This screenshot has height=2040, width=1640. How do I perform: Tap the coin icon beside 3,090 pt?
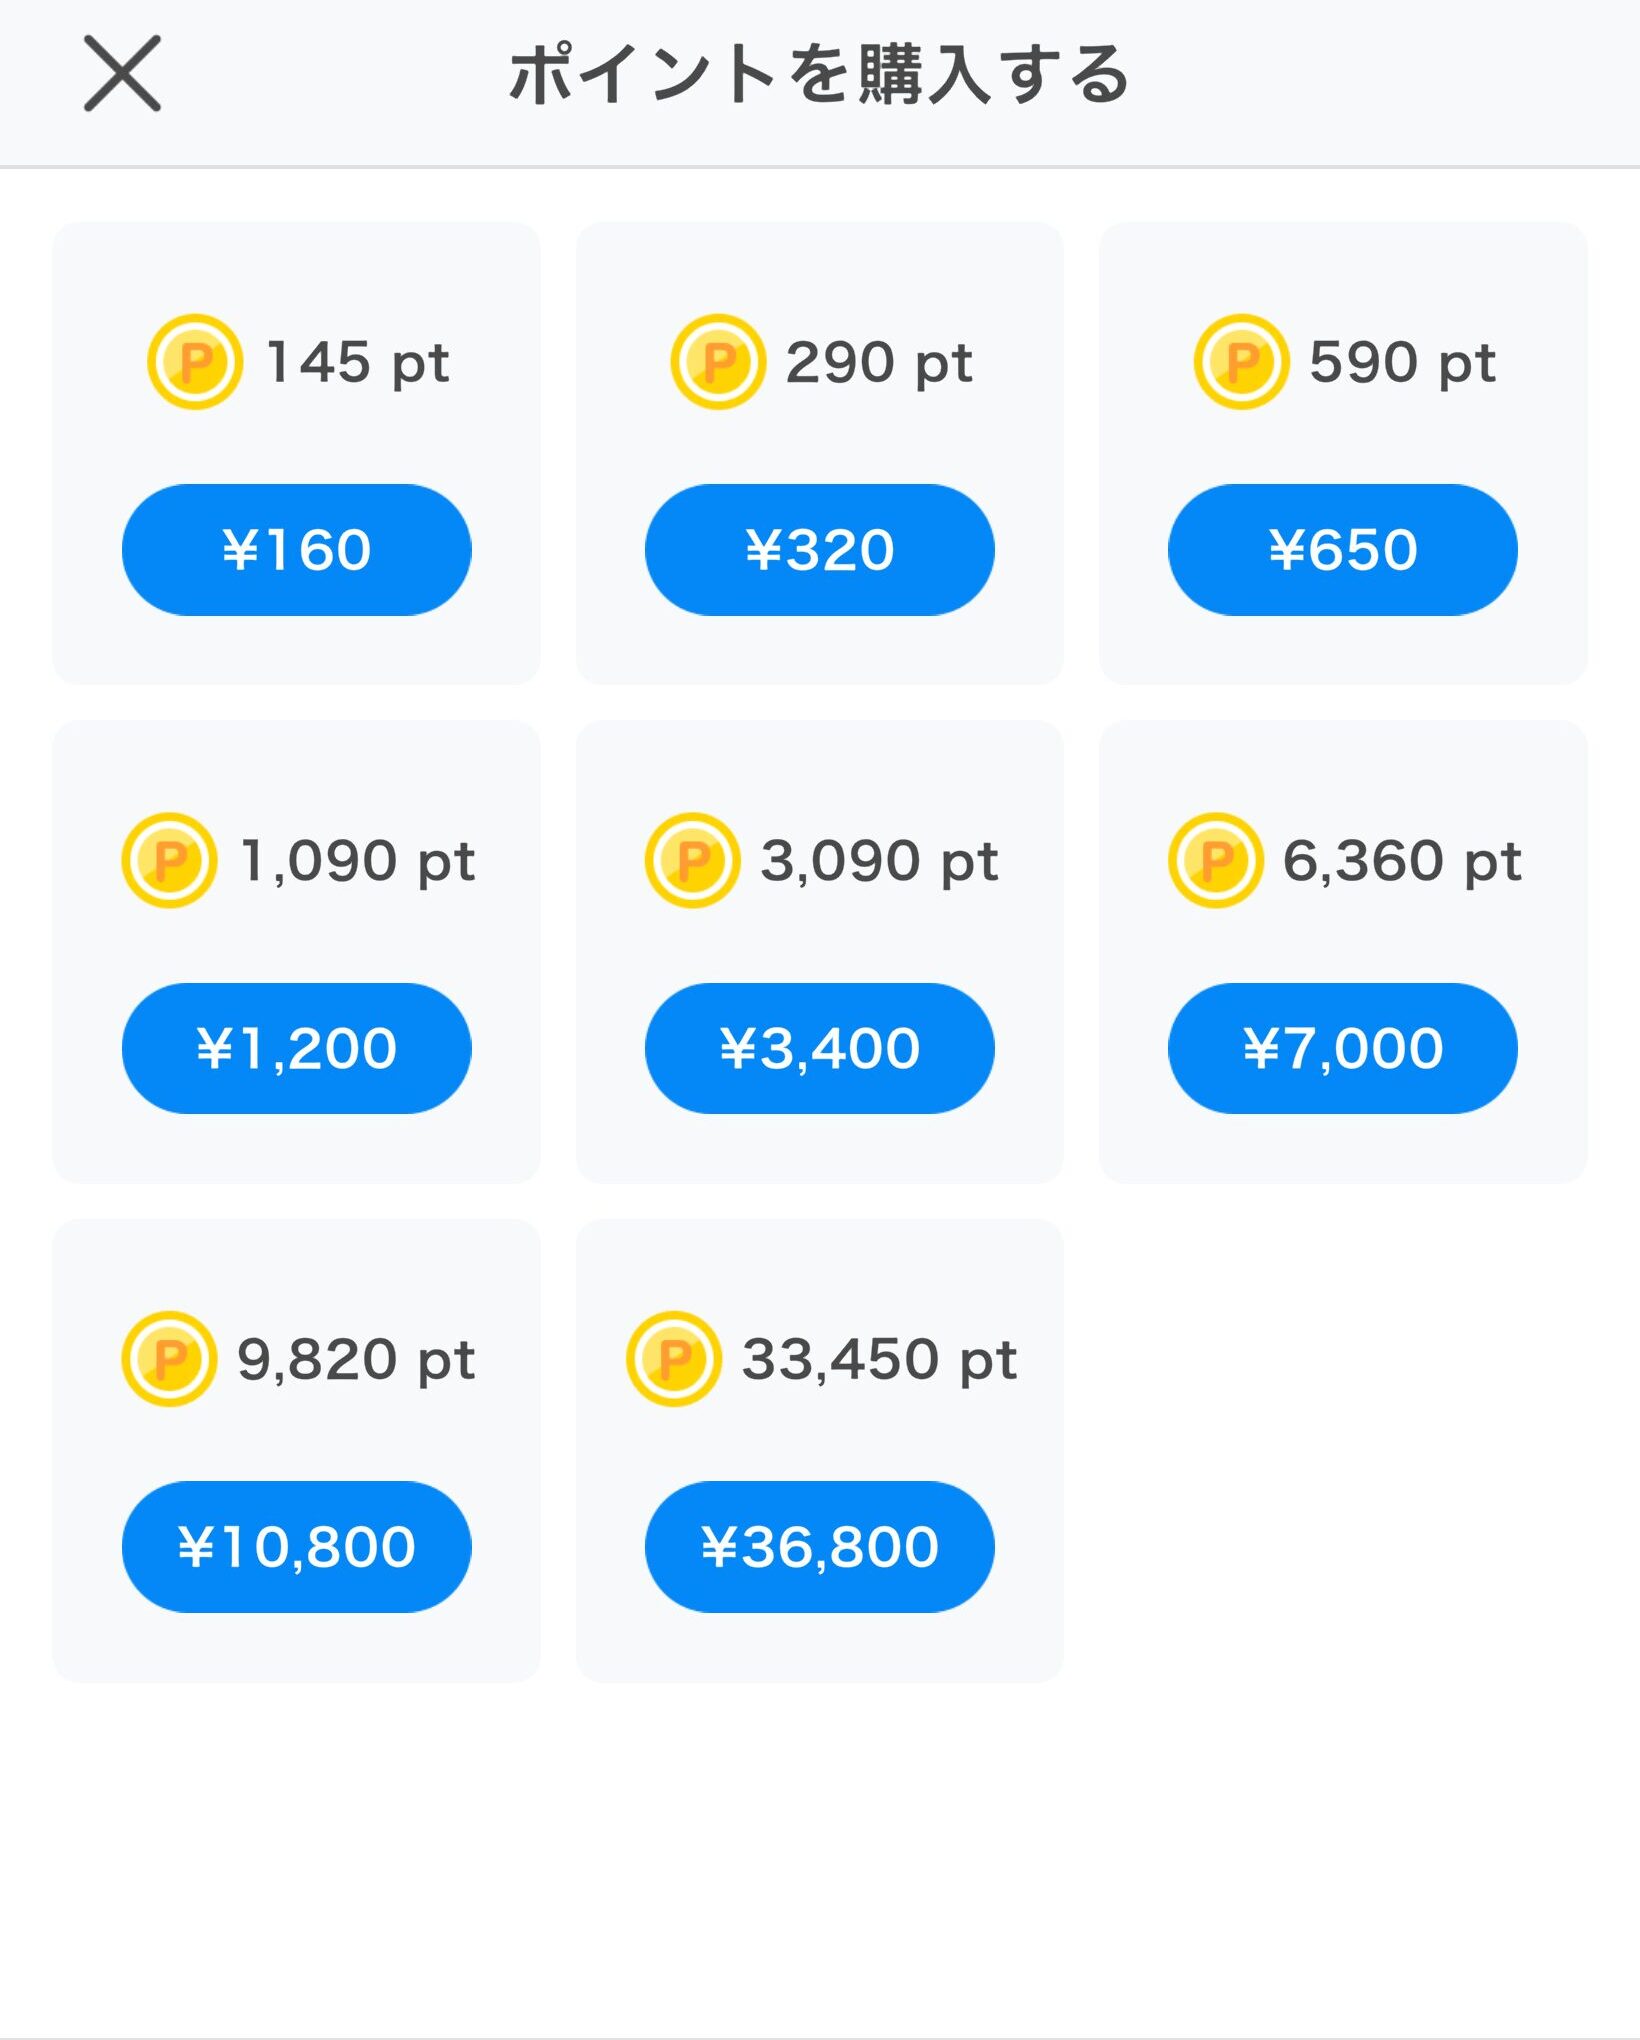tap(692, 860)
